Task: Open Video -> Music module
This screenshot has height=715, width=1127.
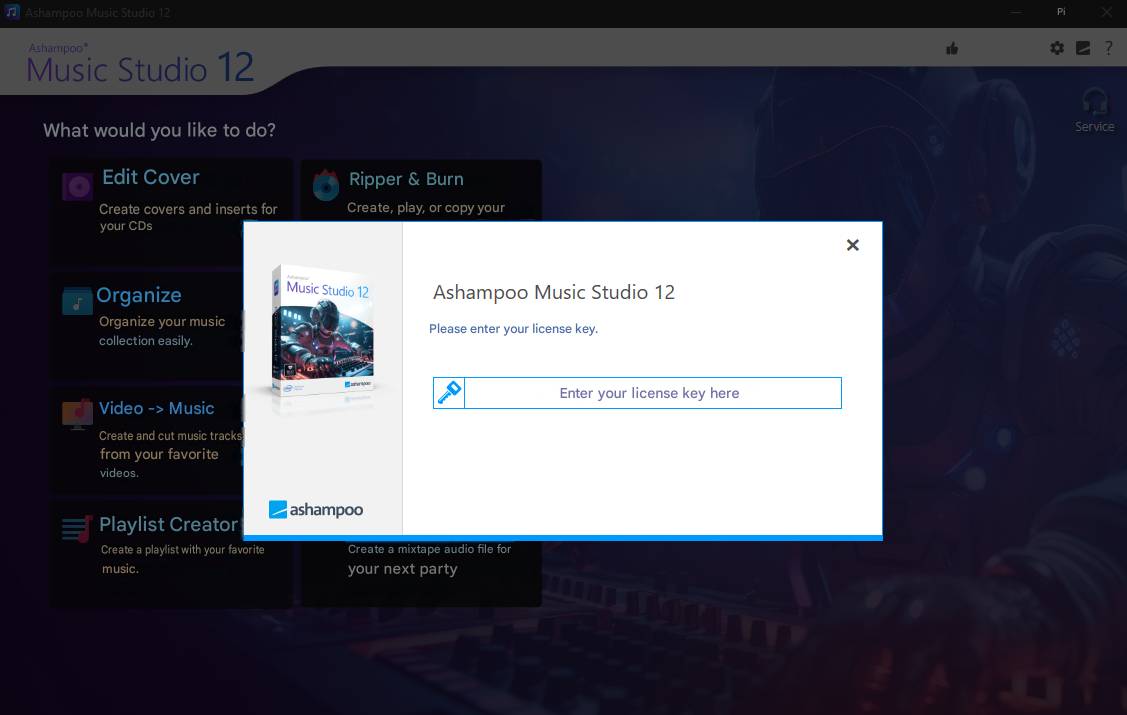Action: [157, 408]
